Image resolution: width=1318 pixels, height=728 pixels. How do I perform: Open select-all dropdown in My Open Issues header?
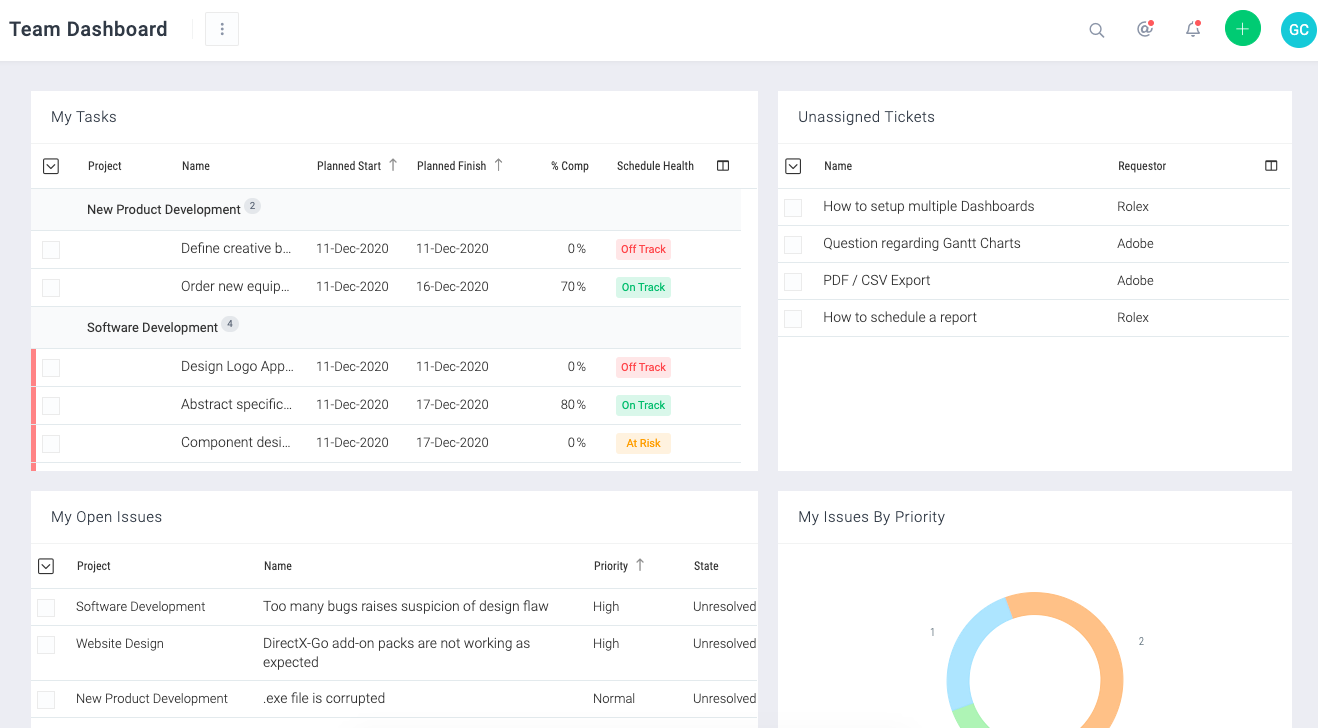(46, 567)
